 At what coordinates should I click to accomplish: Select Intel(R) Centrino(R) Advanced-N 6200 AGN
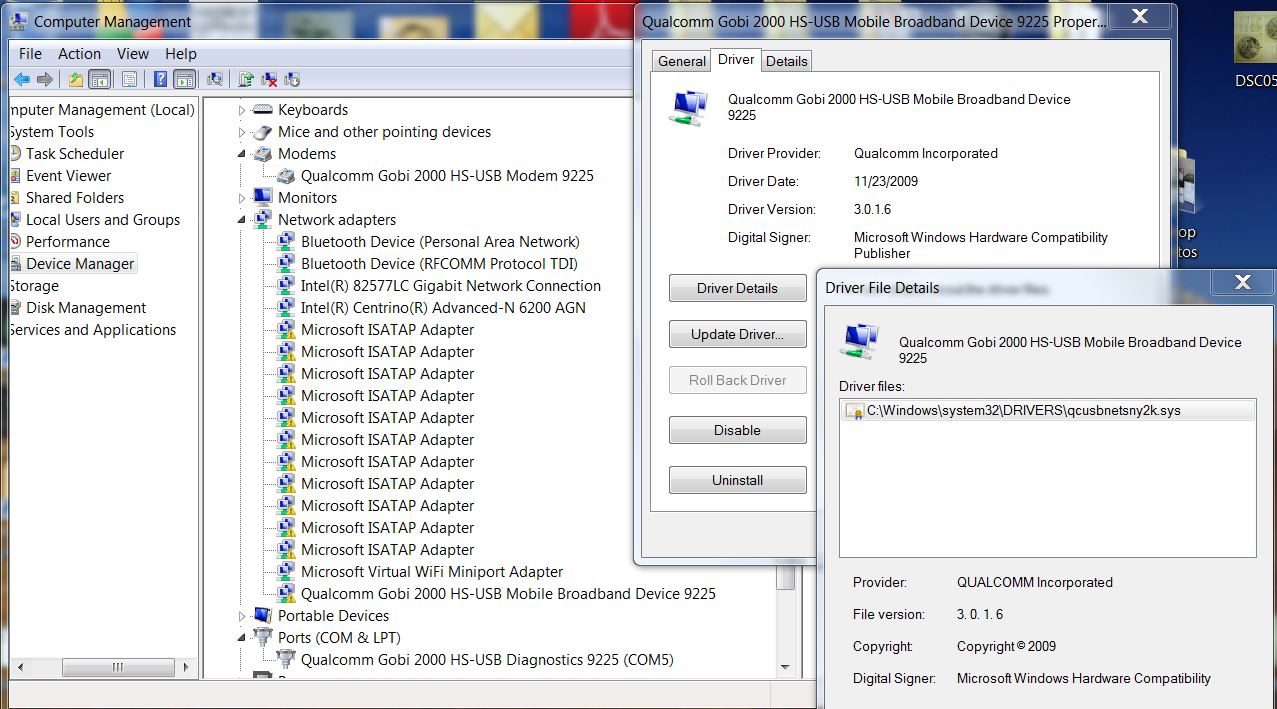coord(443,308)
